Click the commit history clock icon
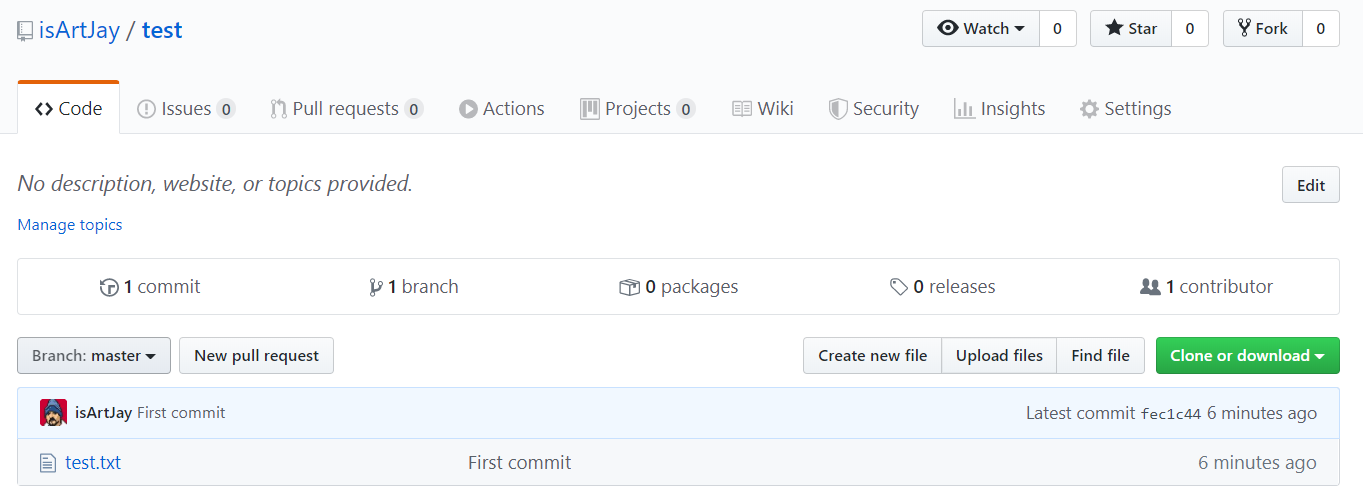The image size is (1363, 499). tap(109, 288)
